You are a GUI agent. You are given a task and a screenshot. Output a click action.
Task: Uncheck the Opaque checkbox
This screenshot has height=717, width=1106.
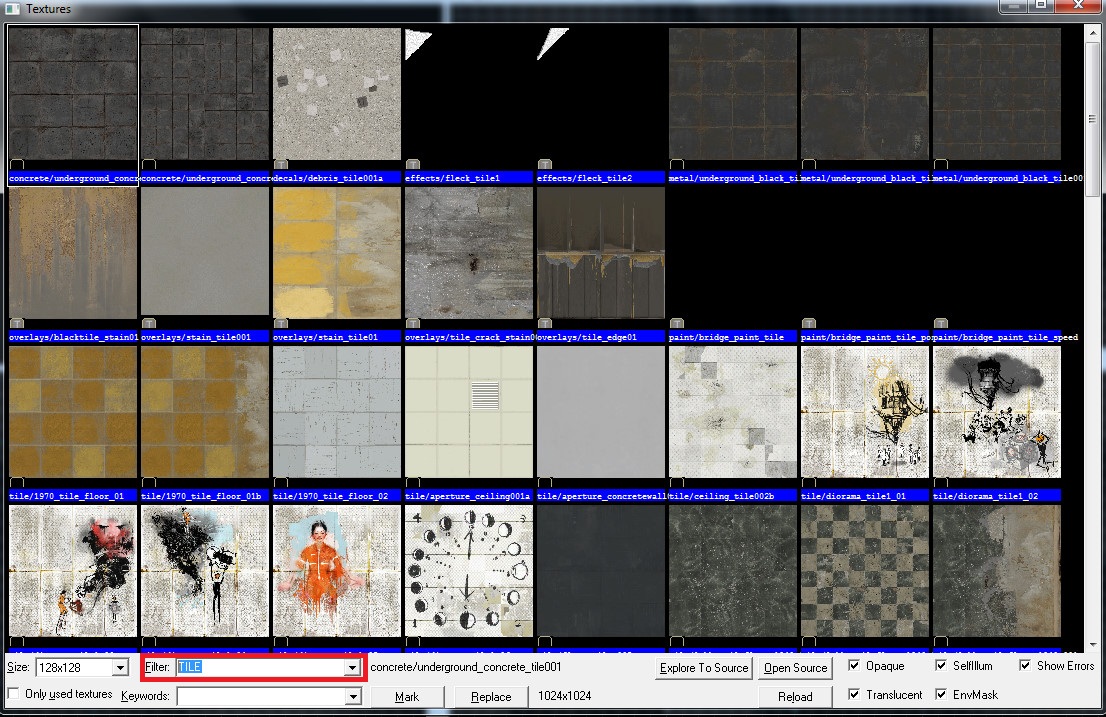coord(854,666)
